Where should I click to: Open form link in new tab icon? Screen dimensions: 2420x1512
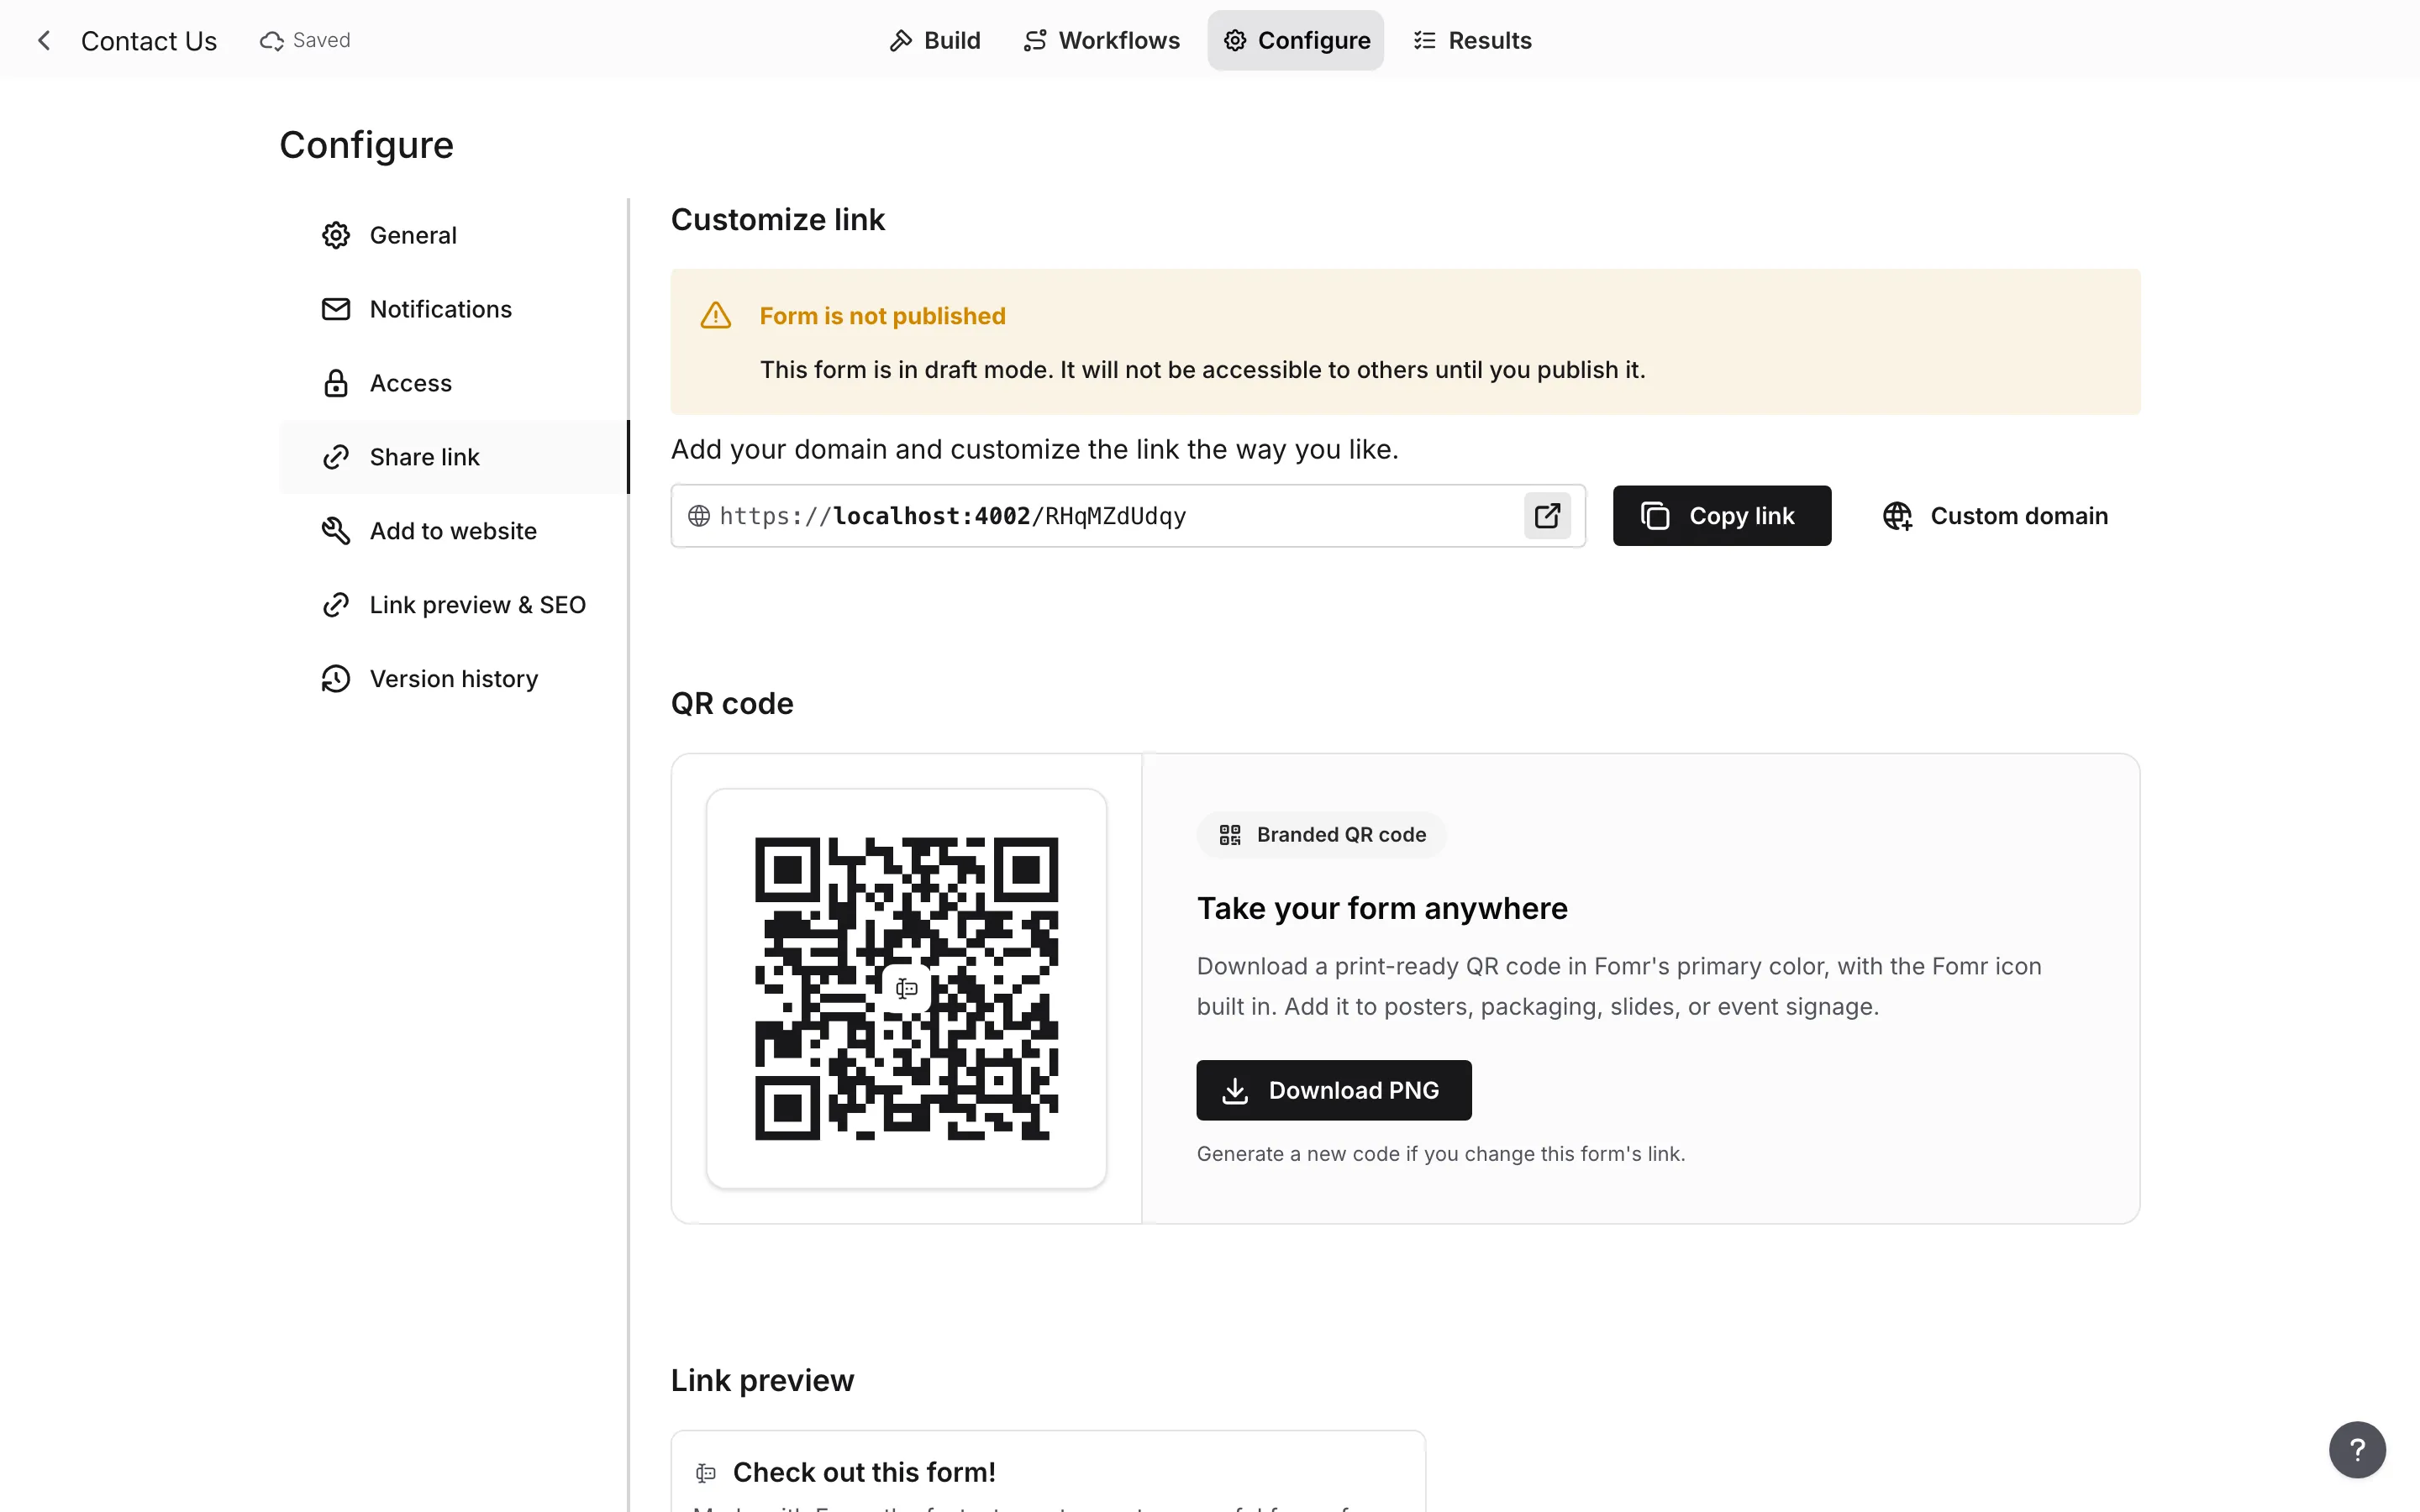point(1547,516)
